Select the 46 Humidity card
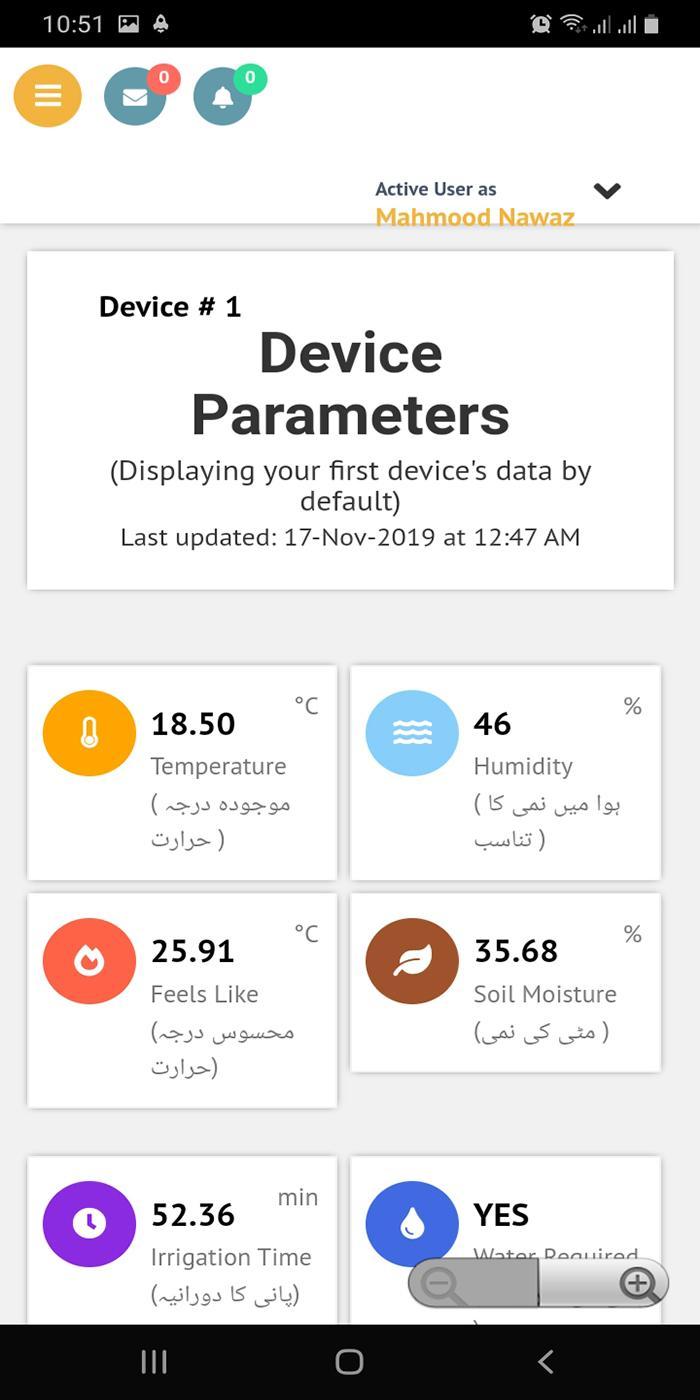The width and height of the screenshot is (700, 1400). coord(505,772)
